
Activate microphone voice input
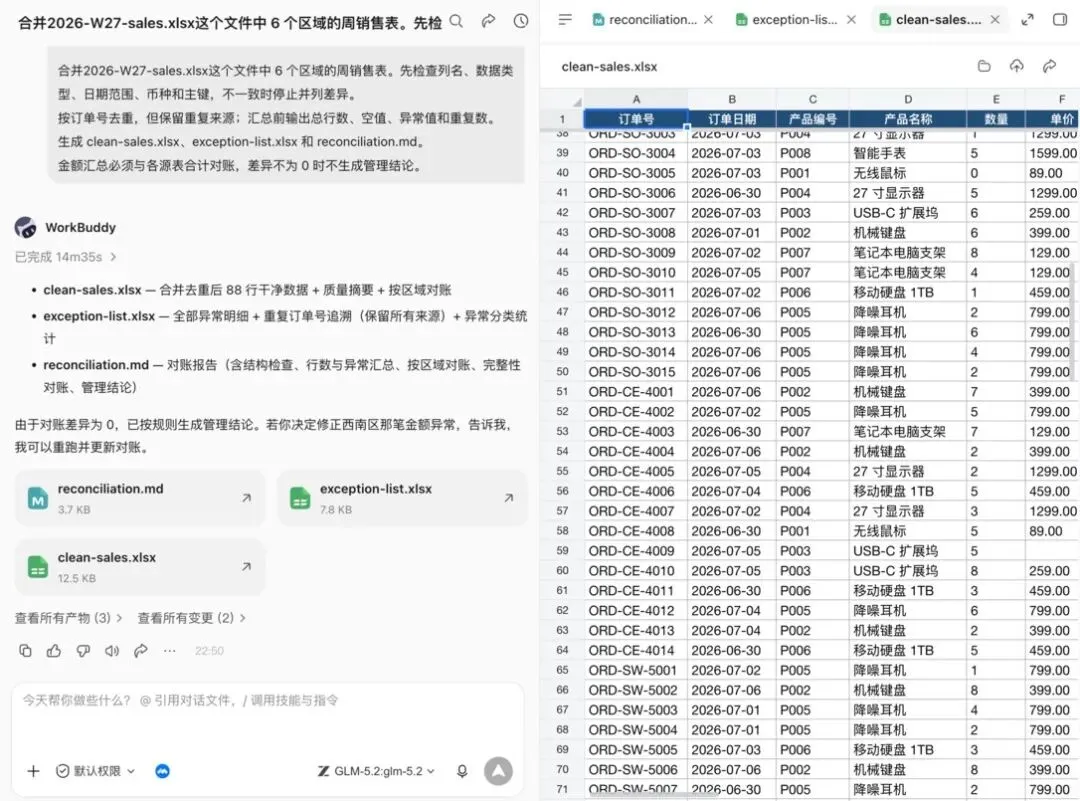pyautogui.click(x=462, y=771)
